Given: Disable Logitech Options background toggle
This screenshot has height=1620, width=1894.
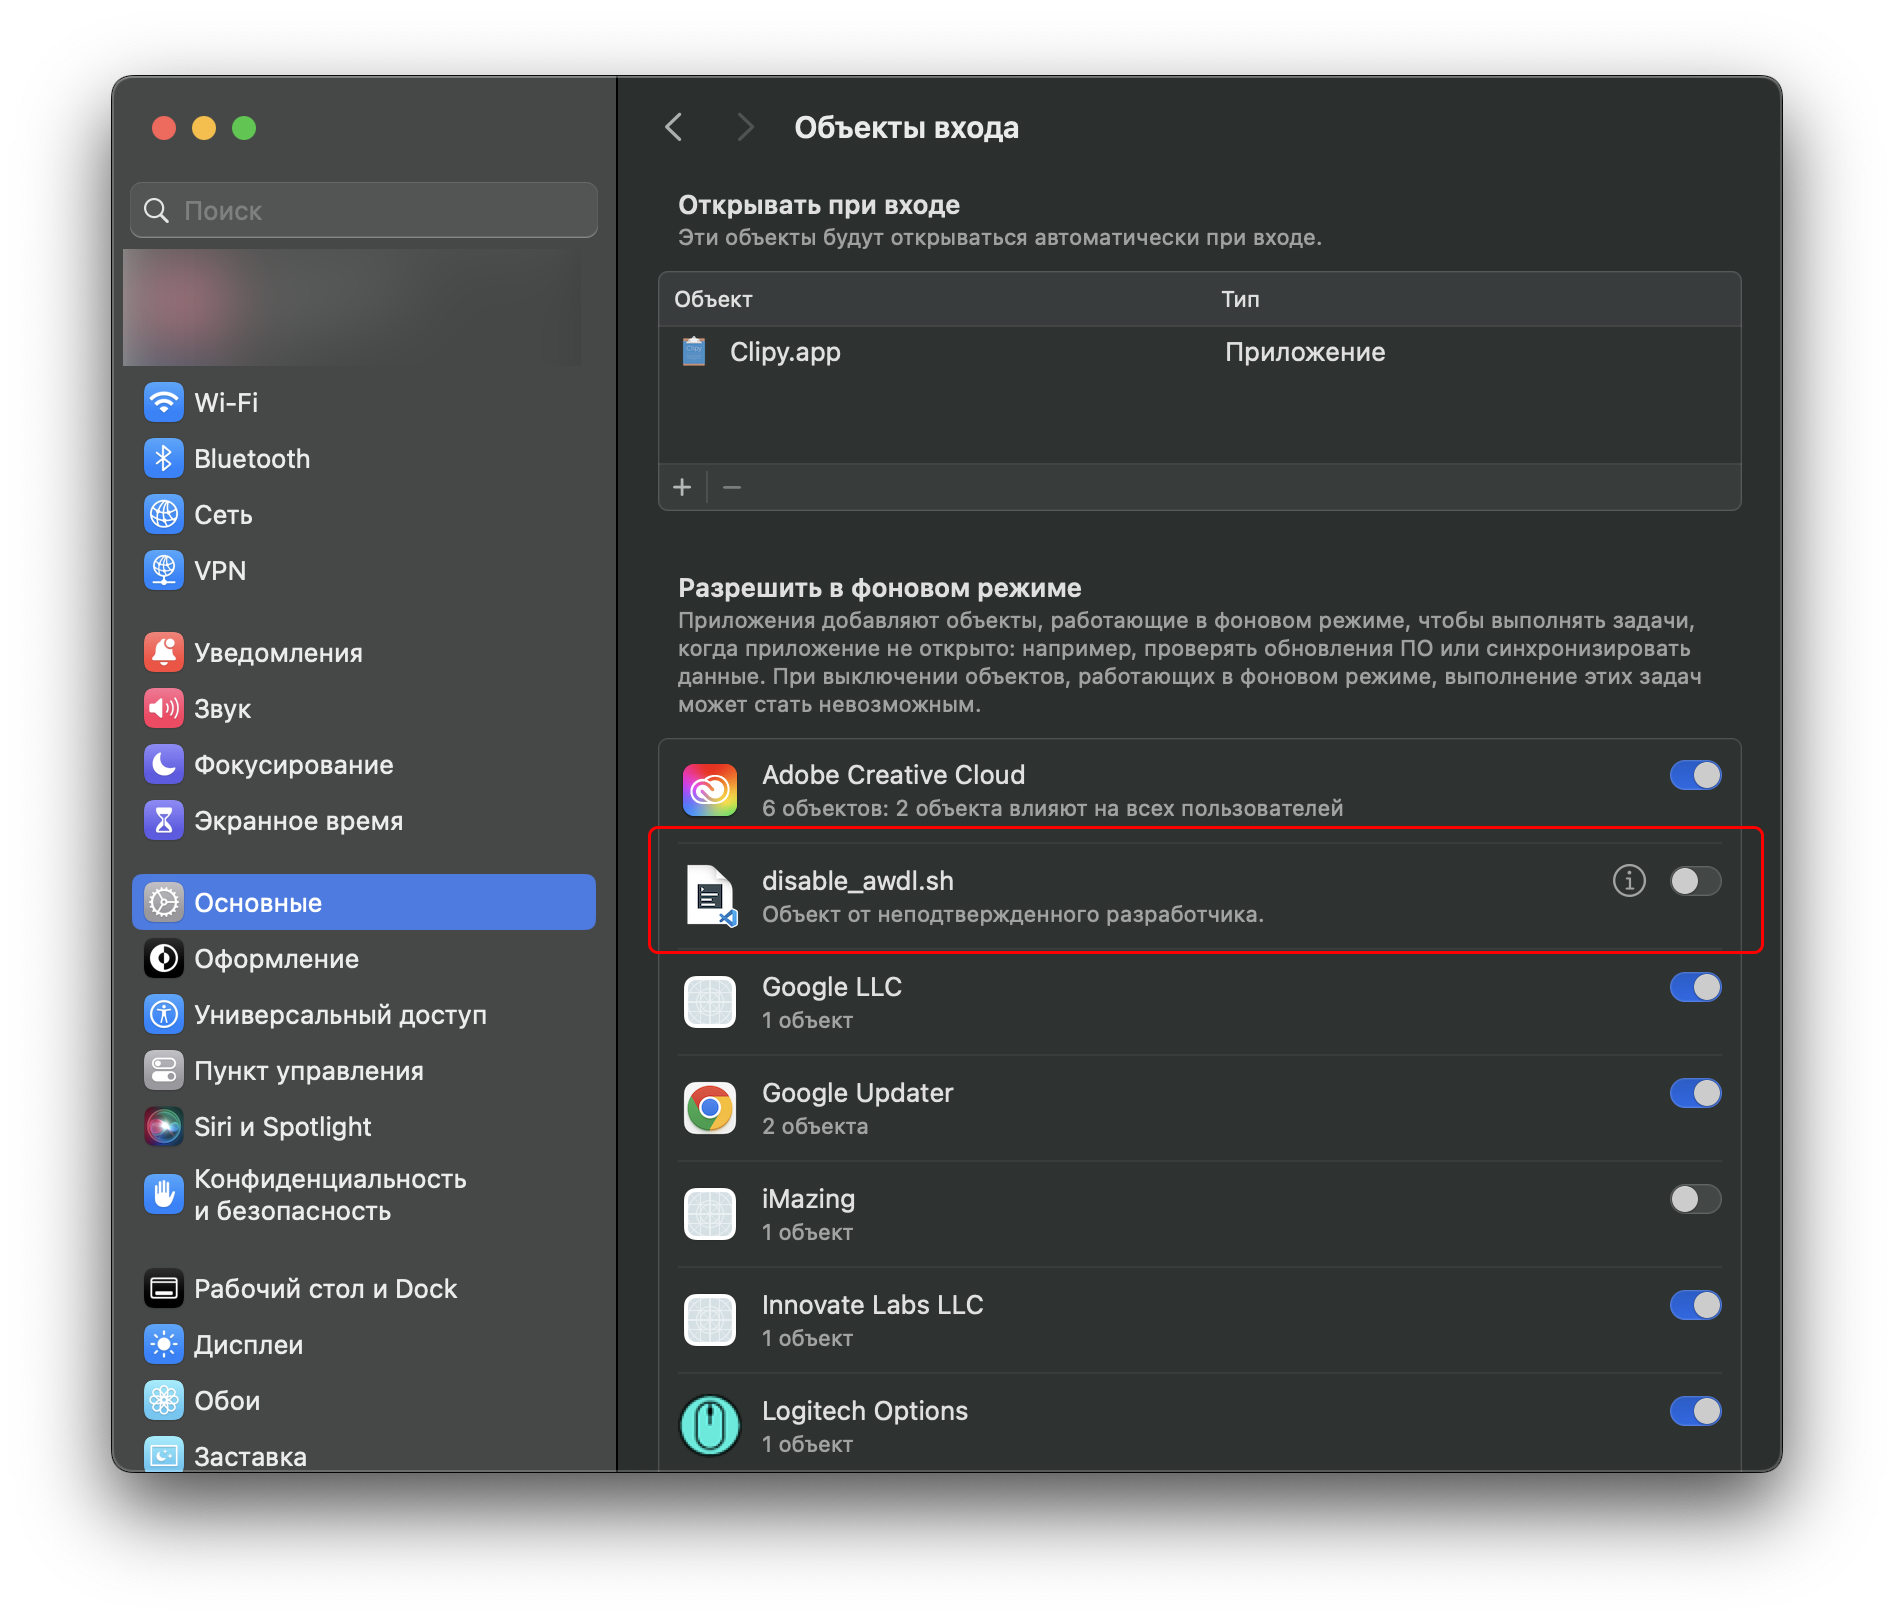Looking at the screenshot, I should (1696, 1411).
